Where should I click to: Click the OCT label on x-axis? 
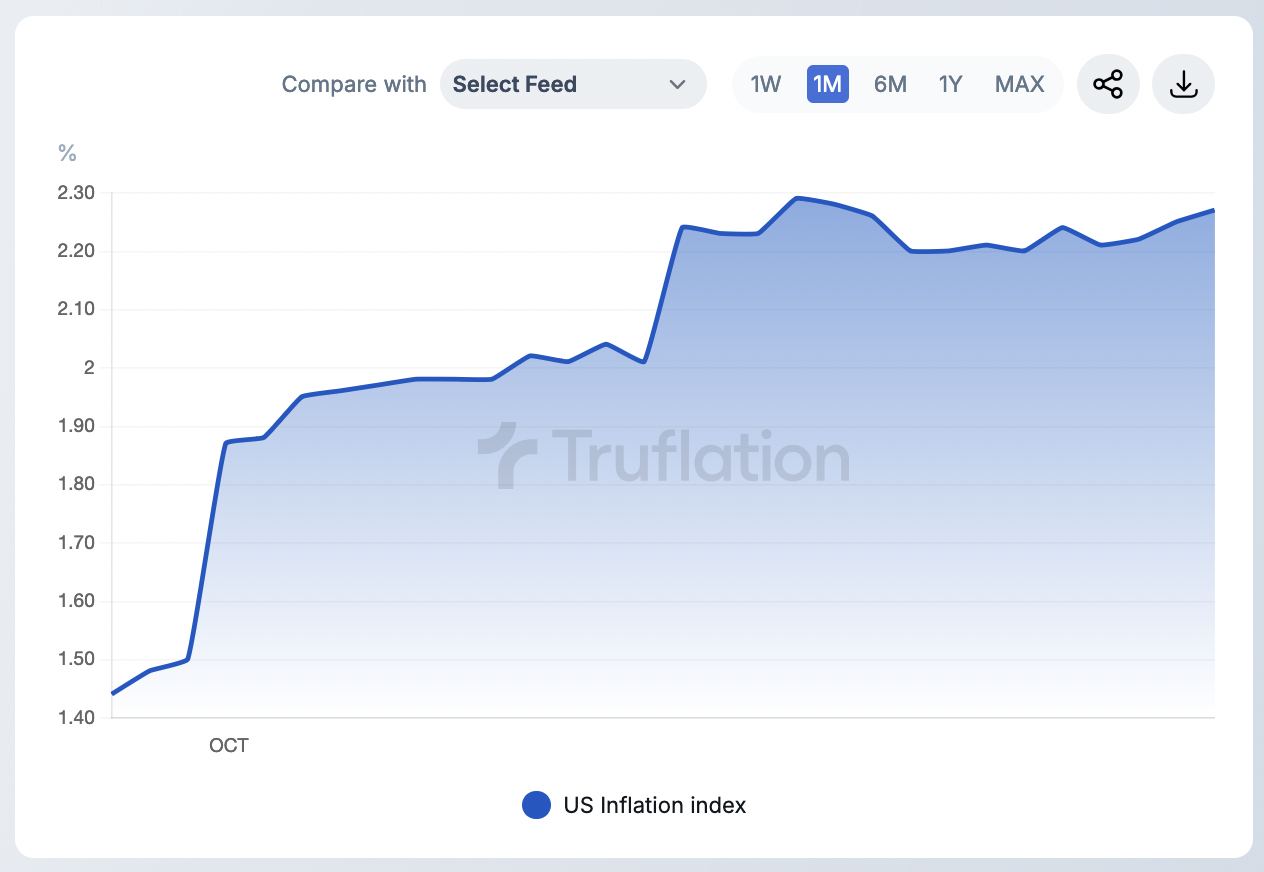point(228,745)
